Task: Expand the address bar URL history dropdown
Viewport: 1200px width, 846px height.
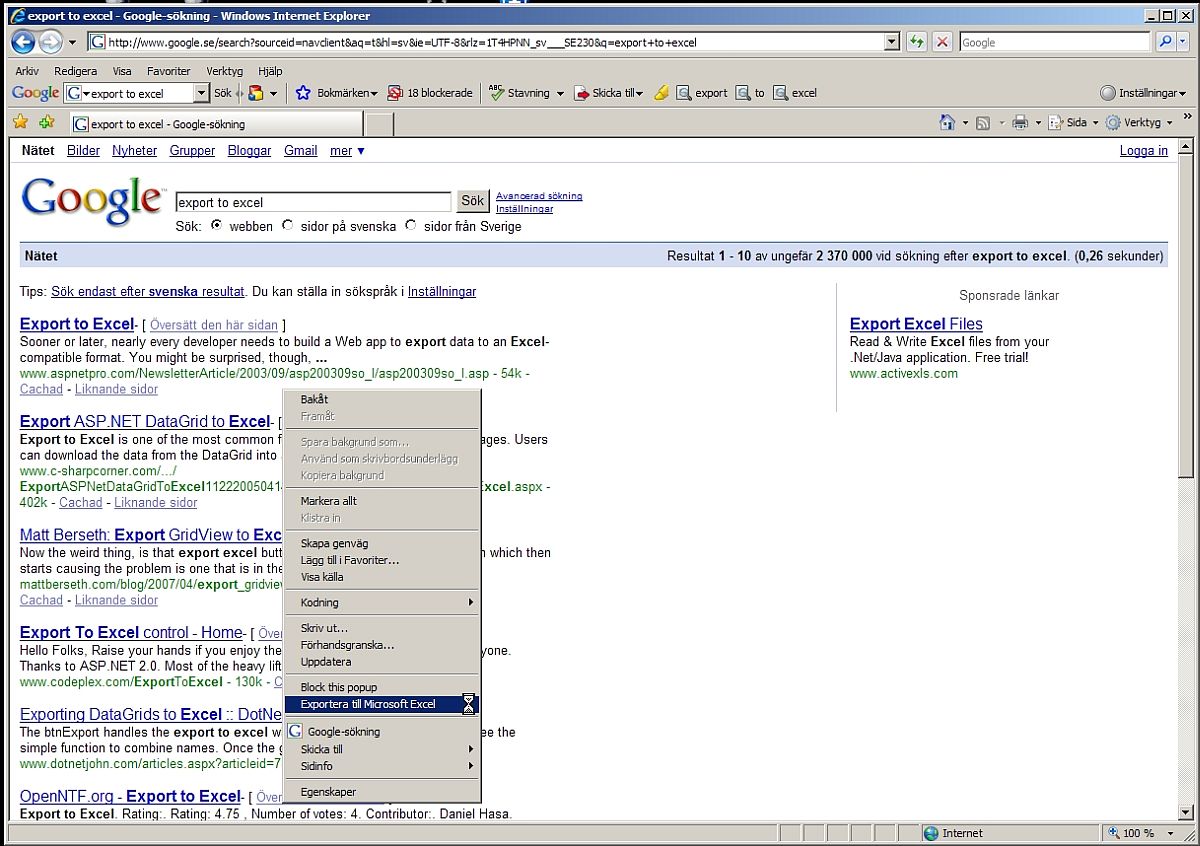Action: pos(892,42)
